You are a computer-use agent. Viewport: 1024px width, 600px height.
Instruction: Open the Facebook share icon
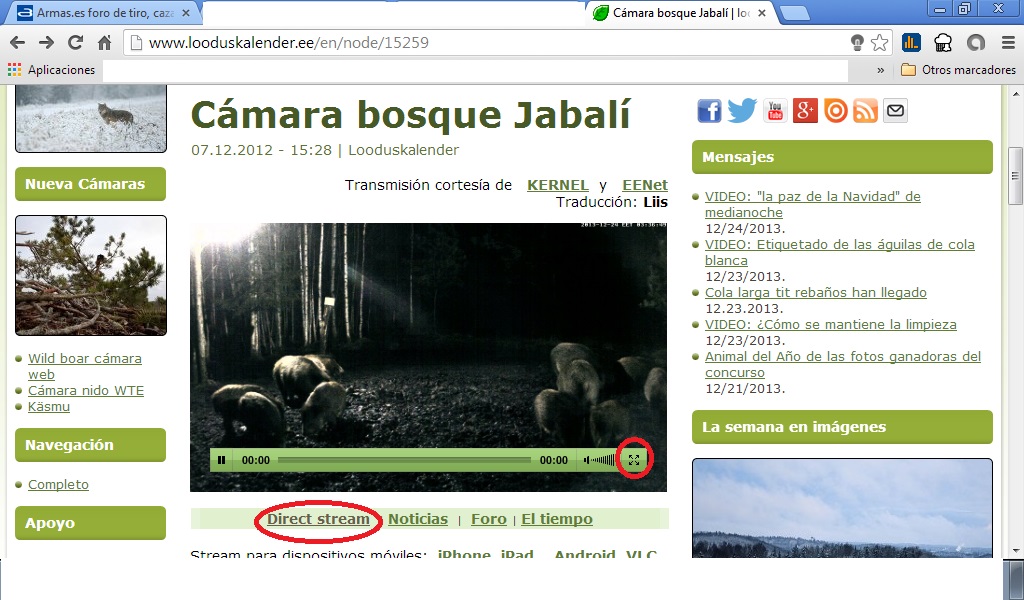709,111
